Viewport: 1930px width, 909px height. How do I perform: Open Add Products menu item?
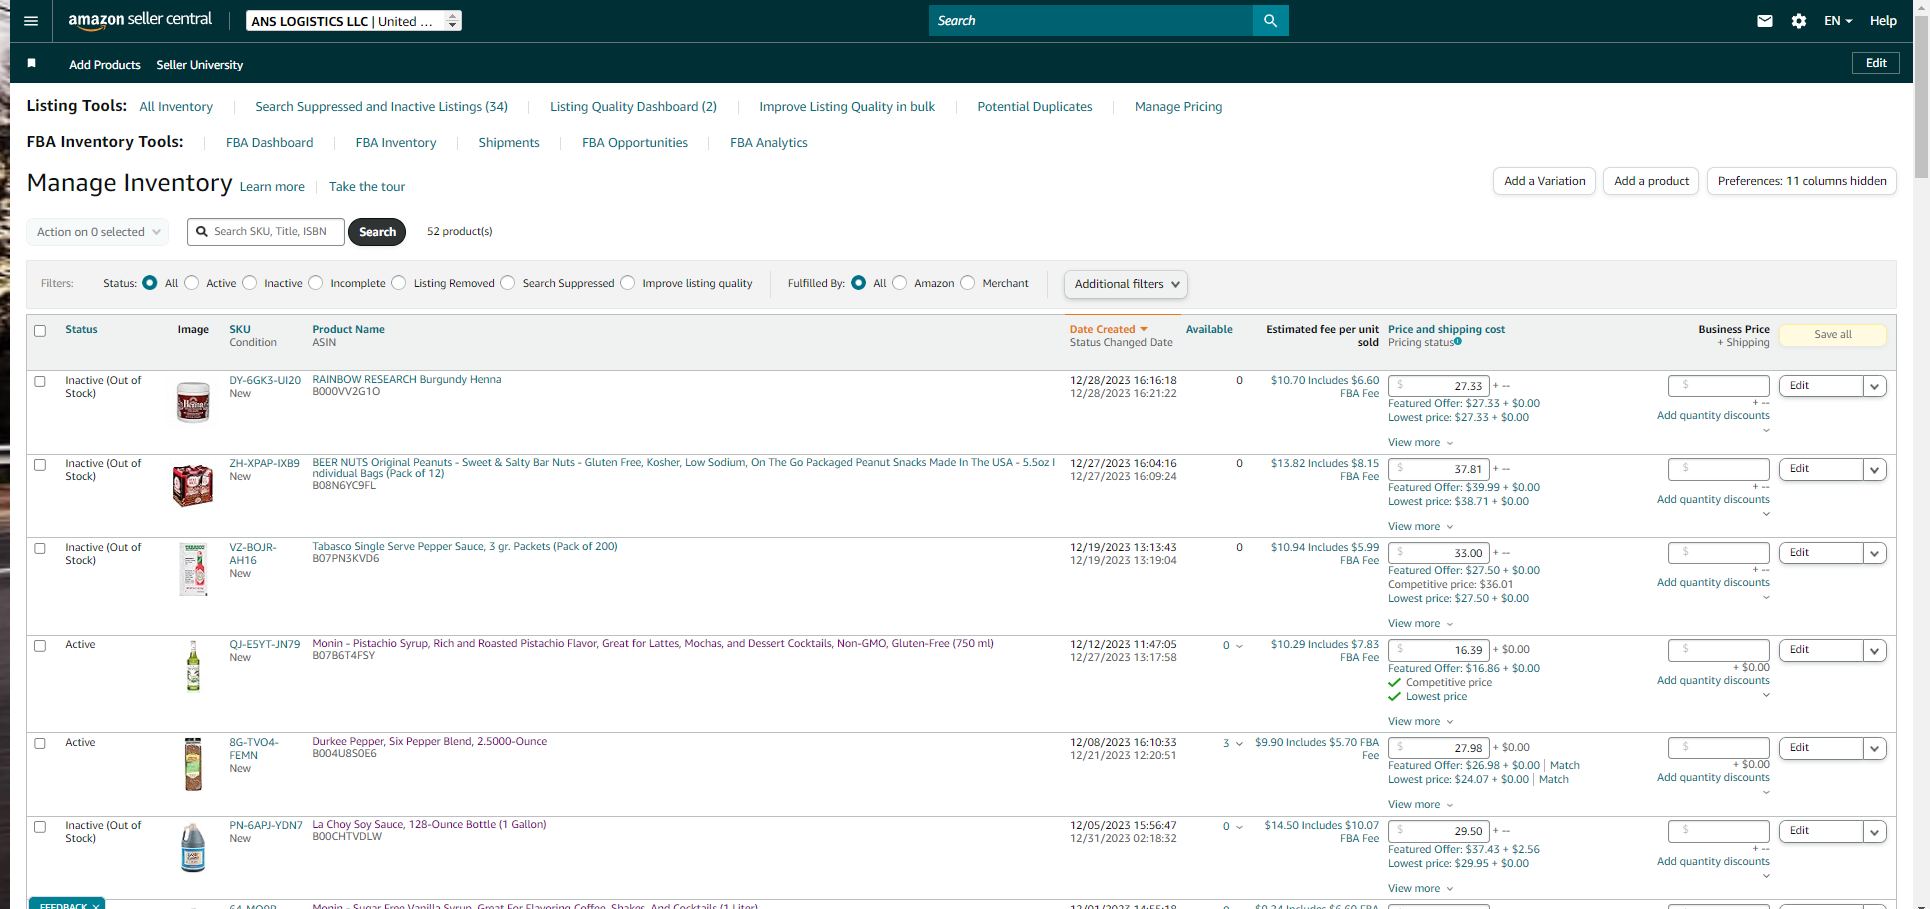click(105, 65)
